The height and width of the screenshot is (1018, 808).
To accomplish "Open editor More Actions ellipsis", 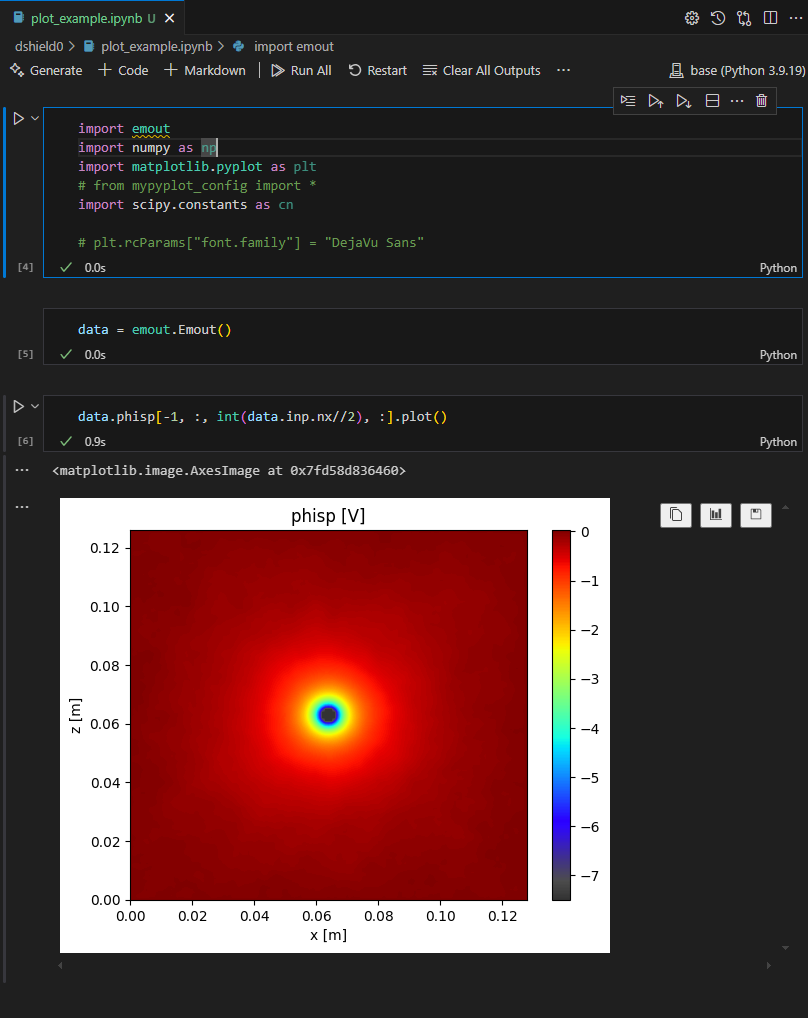I will (x=796, y=18).
